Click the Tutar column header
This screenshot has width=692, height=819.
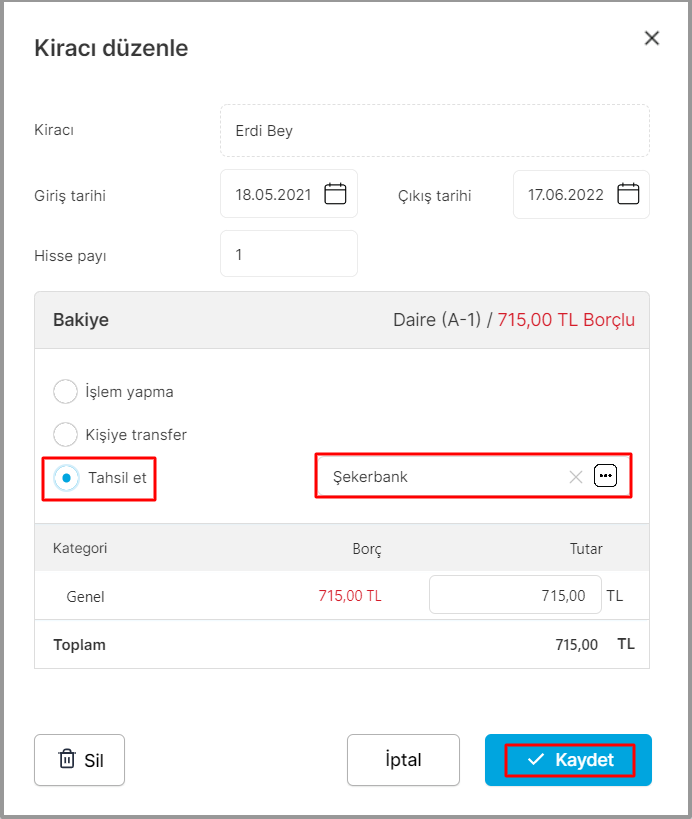point(586,548)
